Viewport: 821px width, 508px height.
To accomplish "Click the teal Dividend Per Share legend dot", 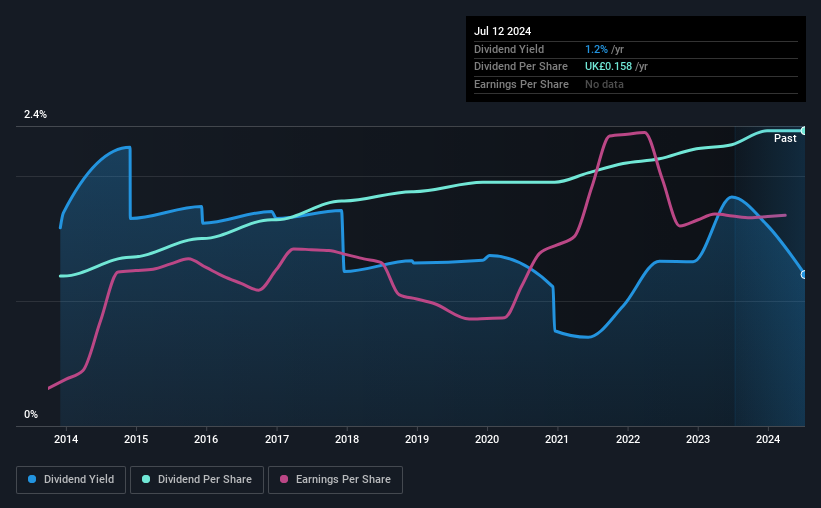I will (146, 479).
